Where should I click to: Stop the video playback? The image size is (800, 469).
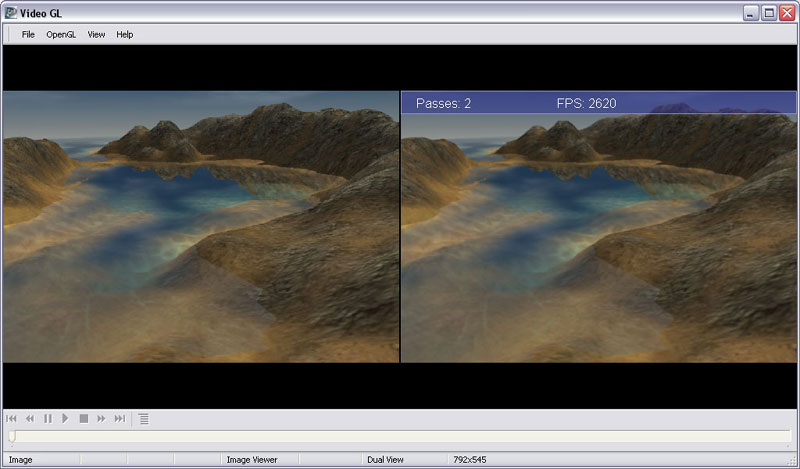[84, 418]
